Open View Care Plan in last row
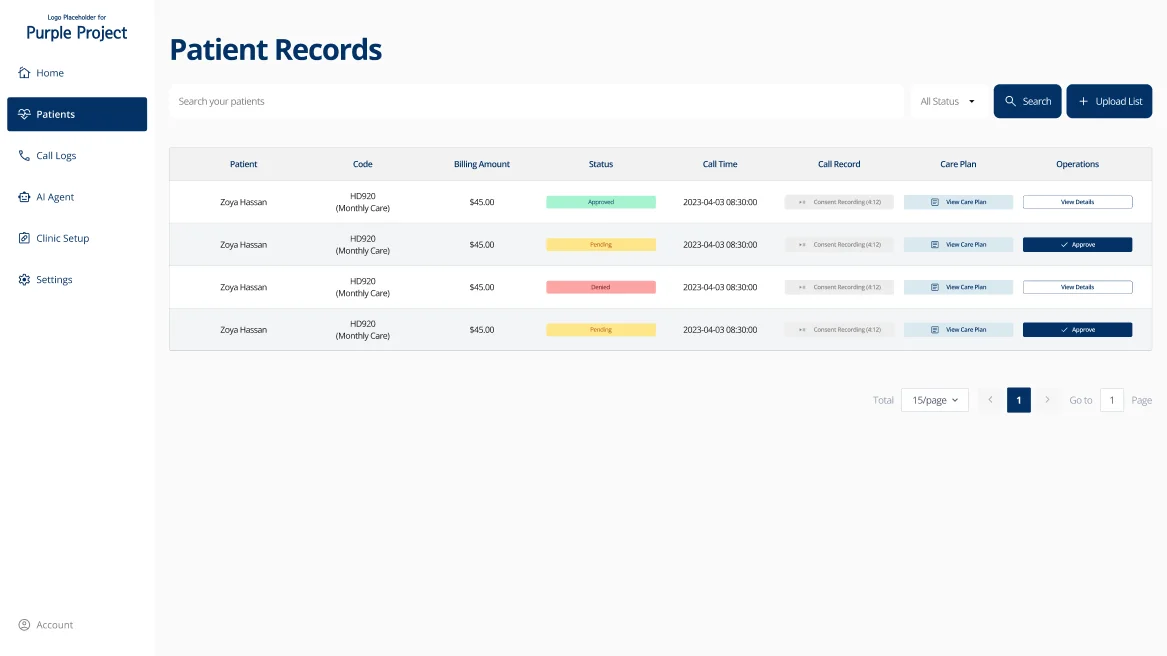Image resolution: width=1167 pixels, height=656 pixels. [x=958, y=330]
